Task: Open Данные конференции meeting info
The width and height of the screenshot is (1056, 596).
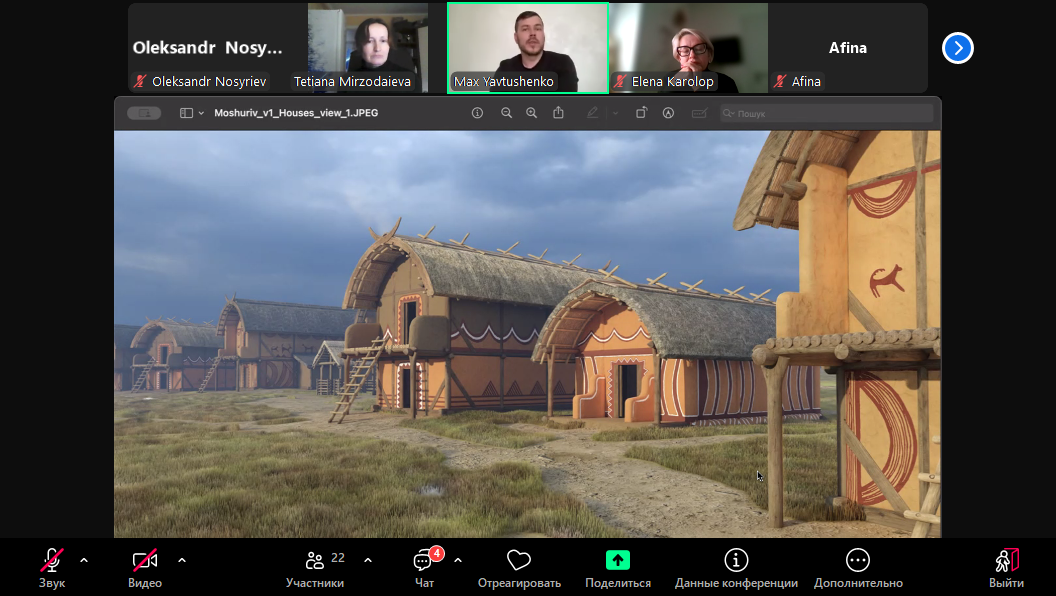Action: 736,567
